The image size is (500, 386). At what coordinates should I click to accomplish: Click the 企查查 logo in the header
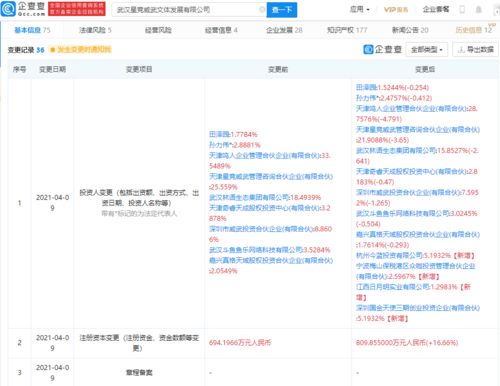point(23,9)
